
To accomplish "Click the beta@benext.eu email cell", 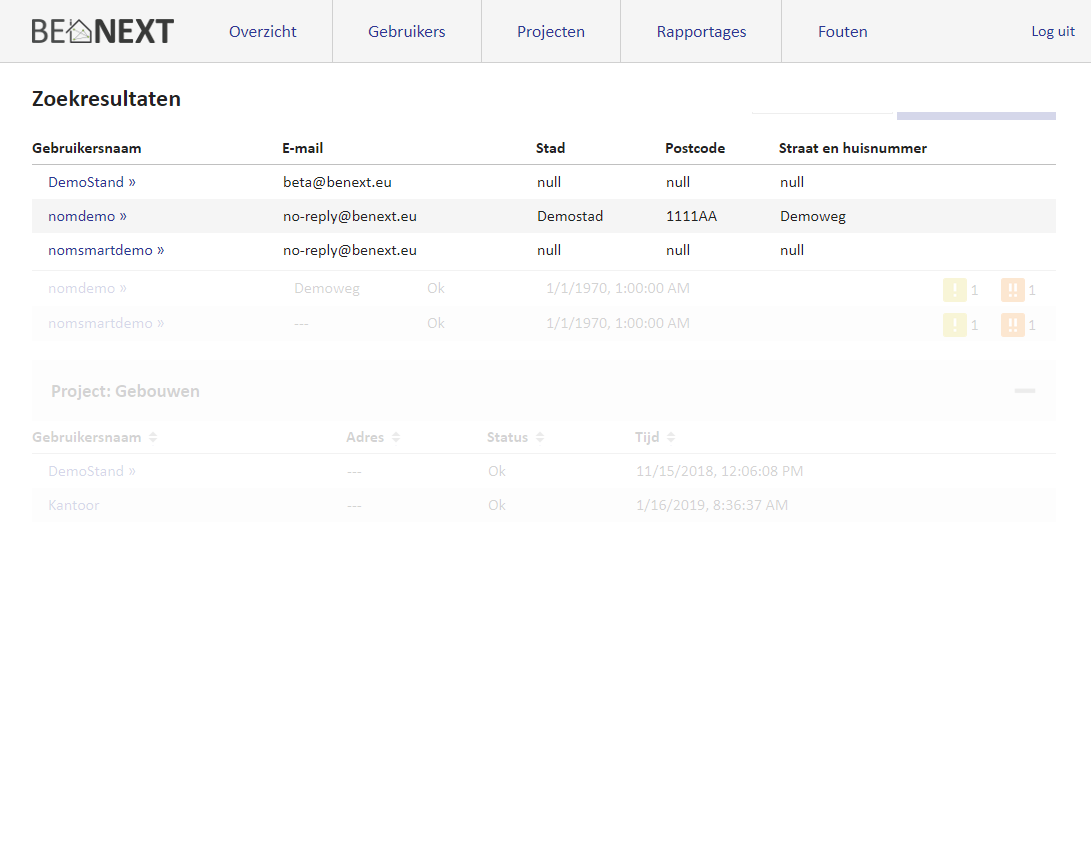I will [x=337, y=182].
